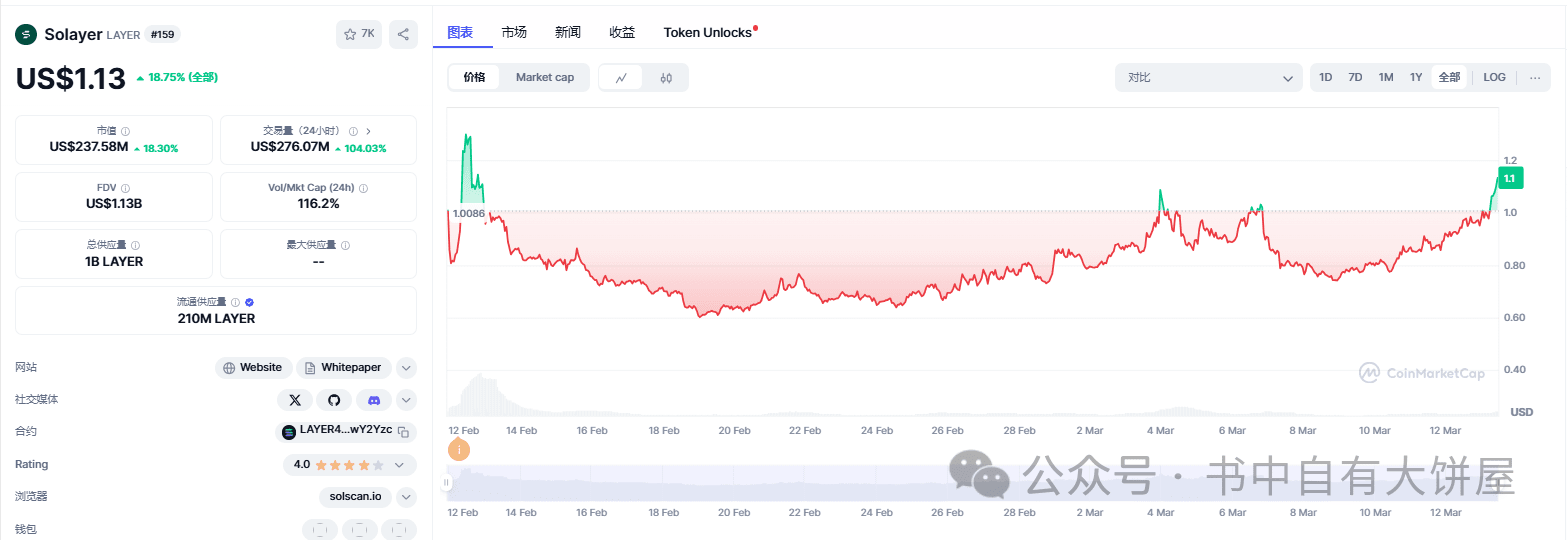Set chart range to 1M
The image size is (1567, 540).
[1386, 77]
